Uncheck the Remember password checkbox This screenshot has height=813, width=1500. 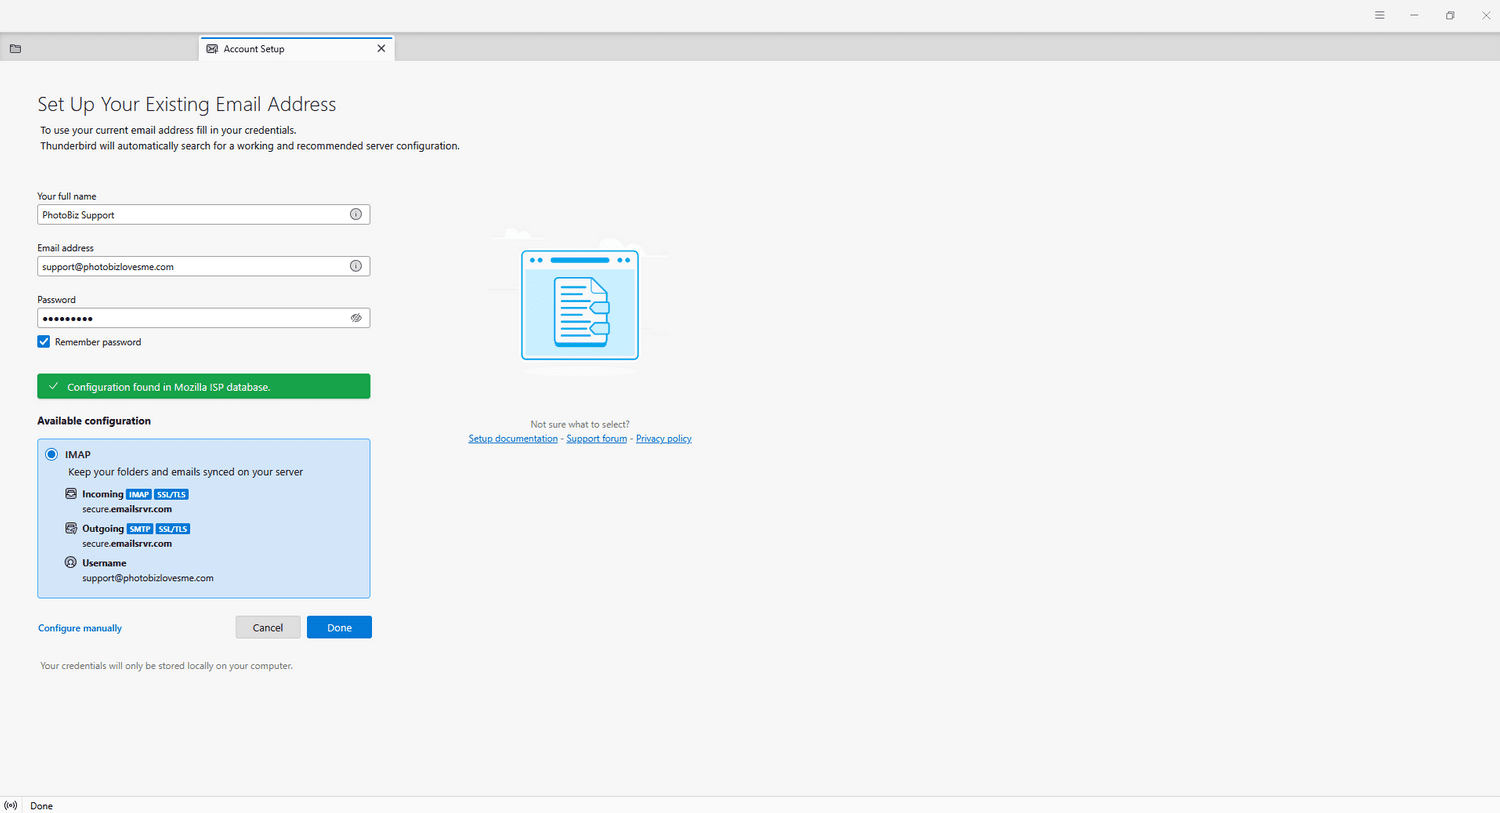[44, 342]
